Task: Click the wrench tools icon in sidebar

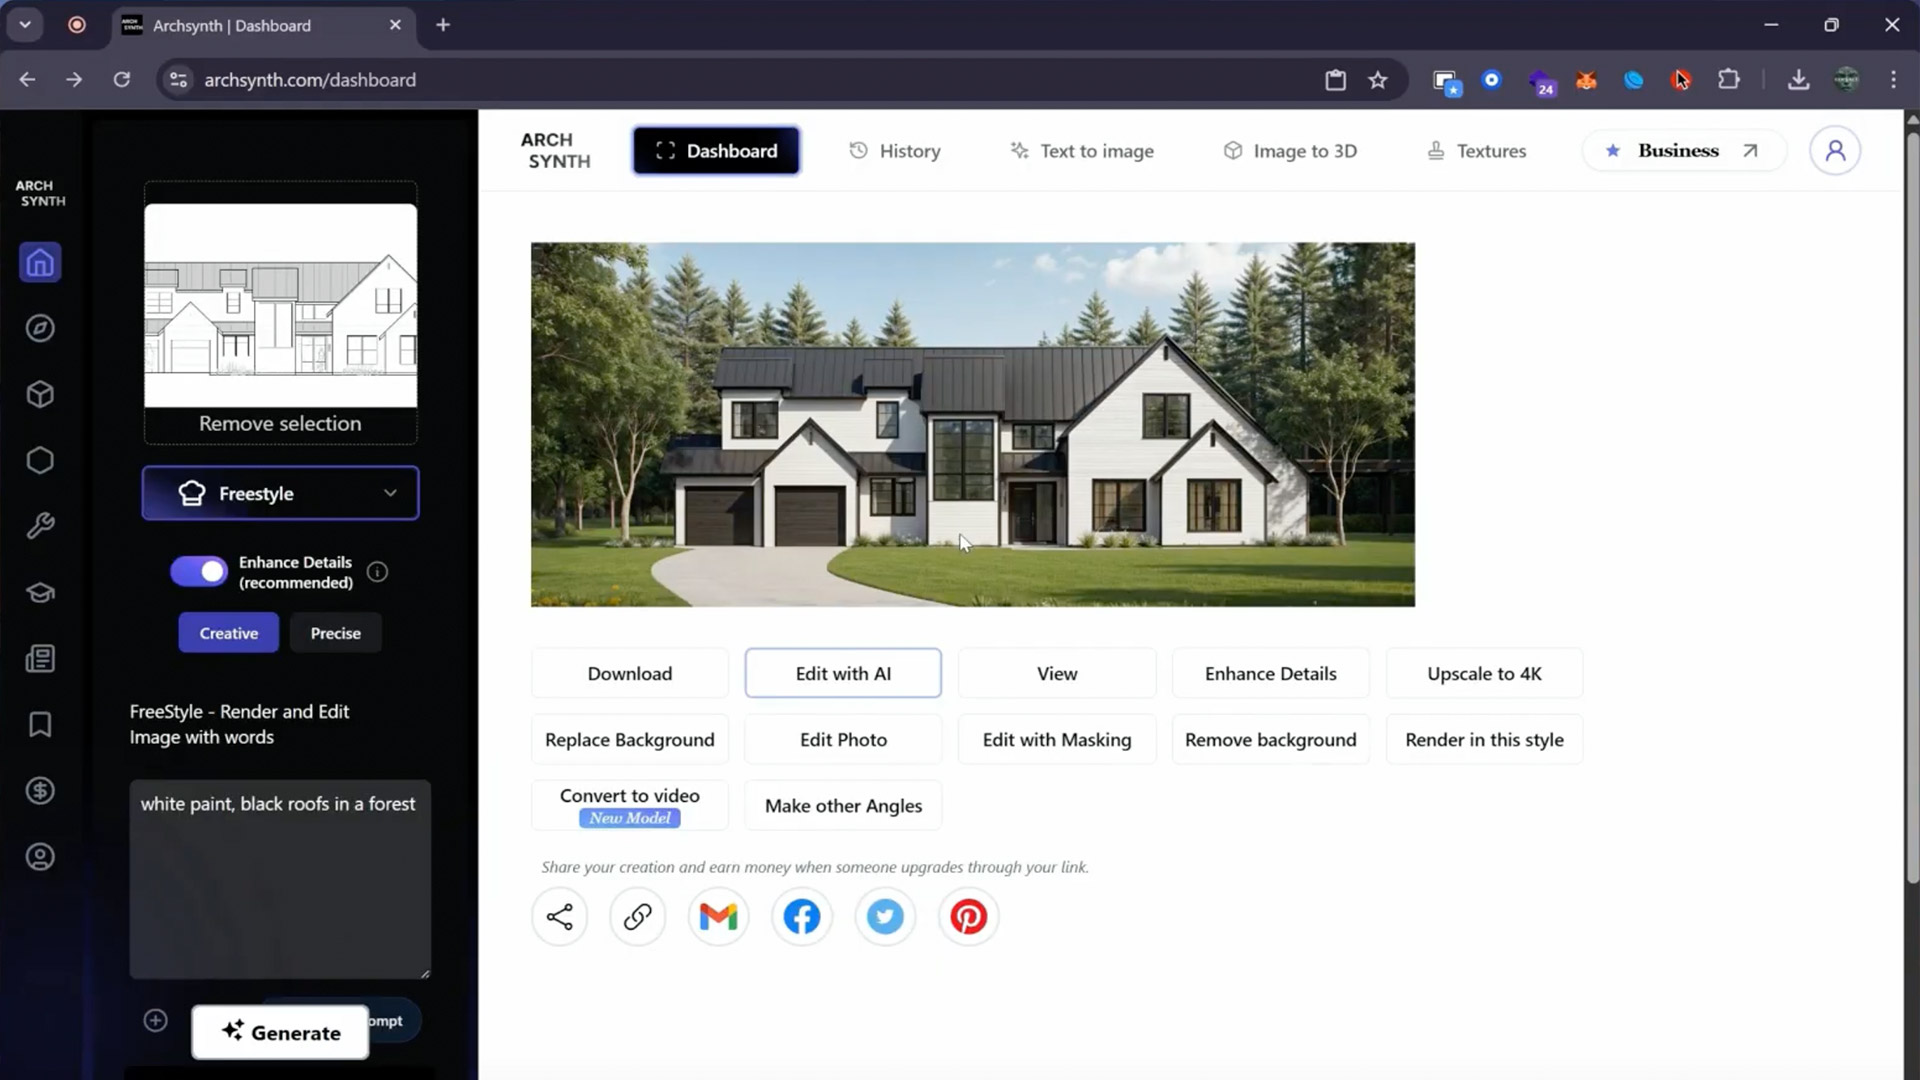Action: pyautogui.click(x=40, y=526)
